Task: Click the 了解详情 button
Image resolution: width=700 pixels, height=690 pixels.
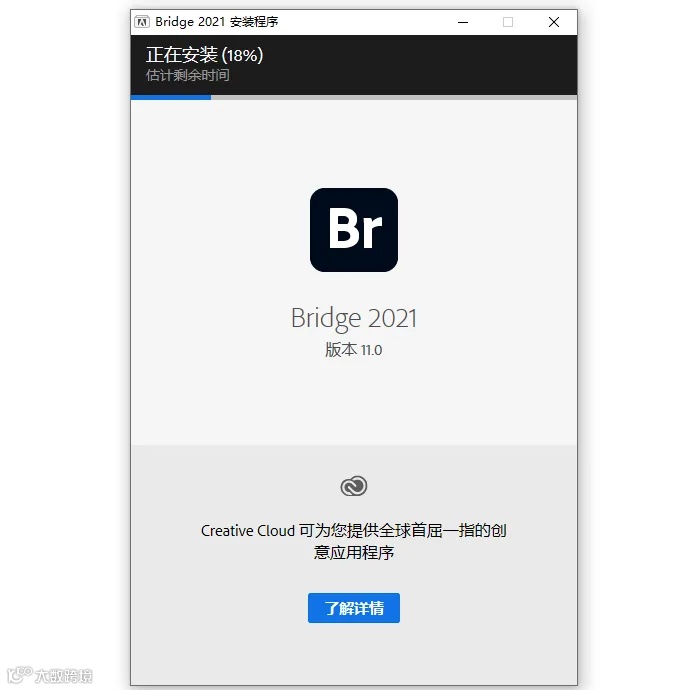Action: click(354, 608)
